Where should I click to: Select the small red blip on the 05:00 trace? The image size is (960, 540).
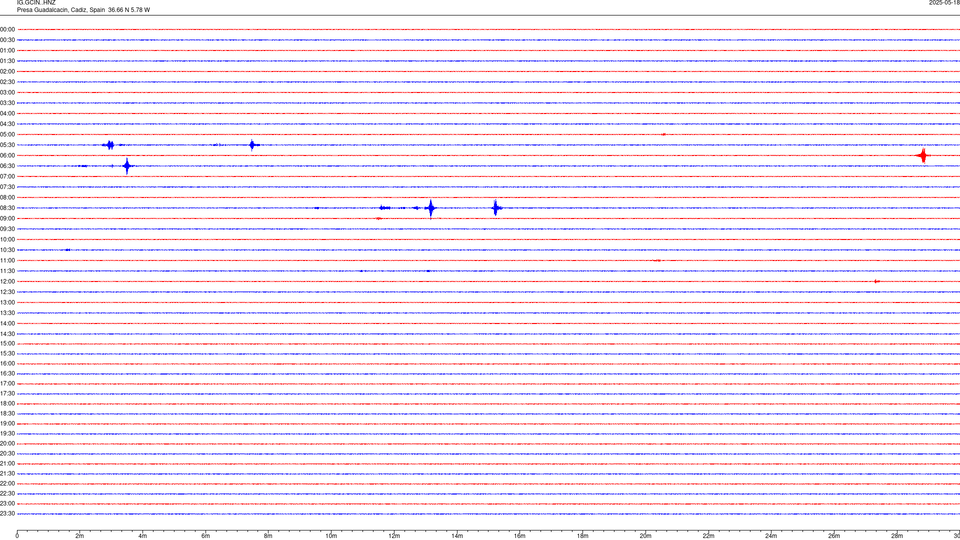point(664,134)
